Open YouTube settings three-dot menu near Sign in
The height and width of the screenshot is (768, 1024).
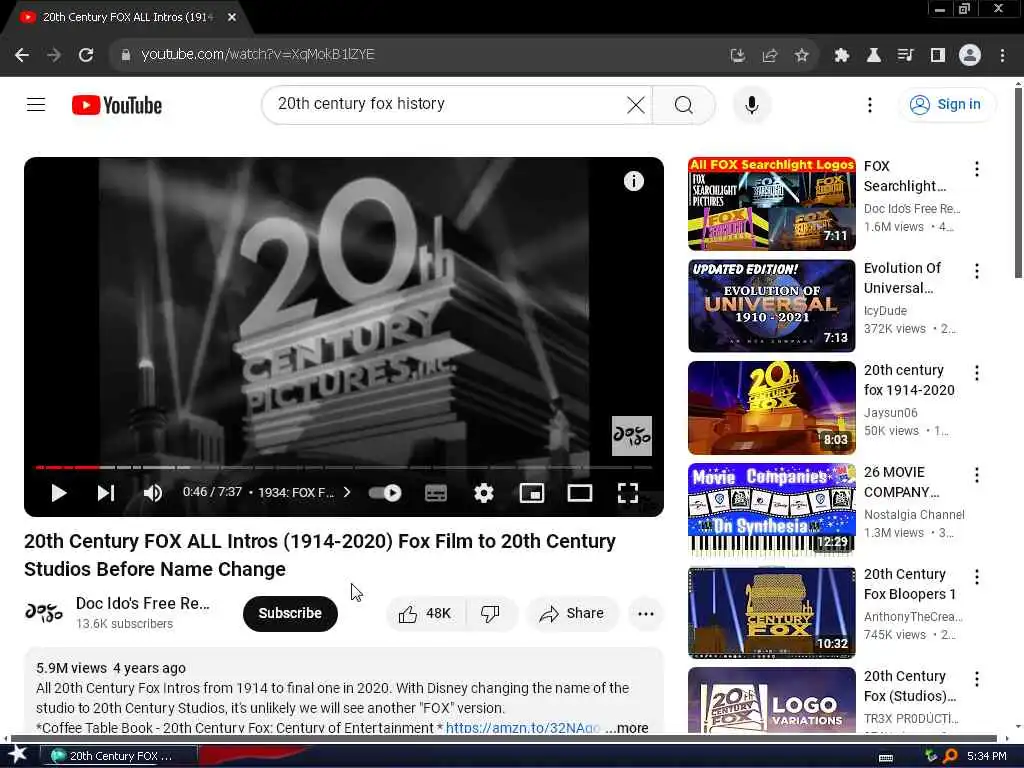(869, 104)
